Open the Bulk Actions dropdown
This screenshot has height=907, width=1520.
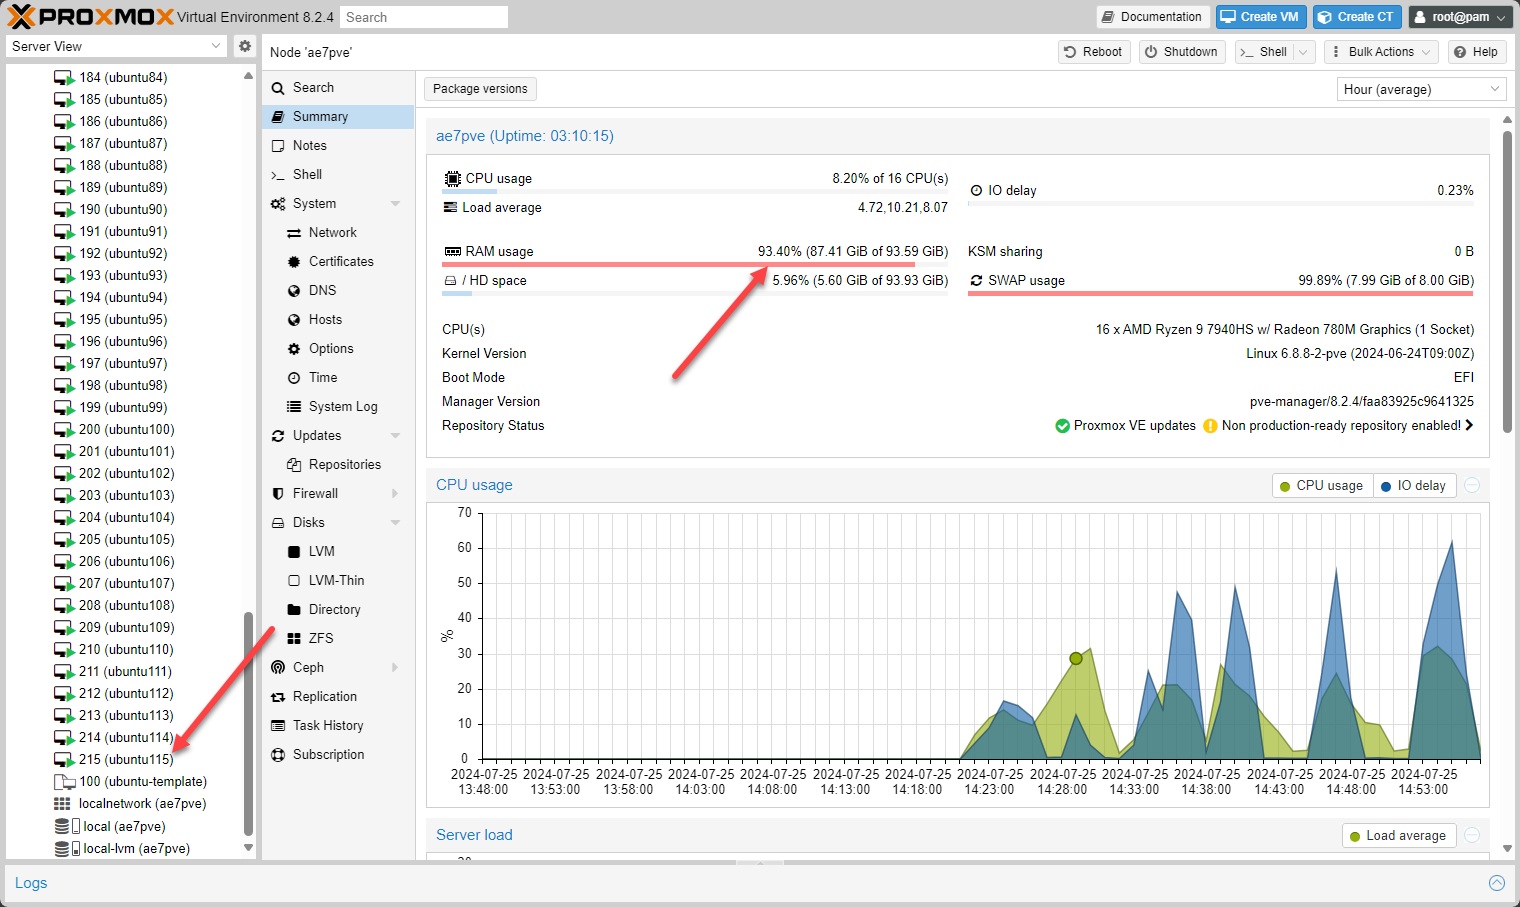coord(1381,52)
